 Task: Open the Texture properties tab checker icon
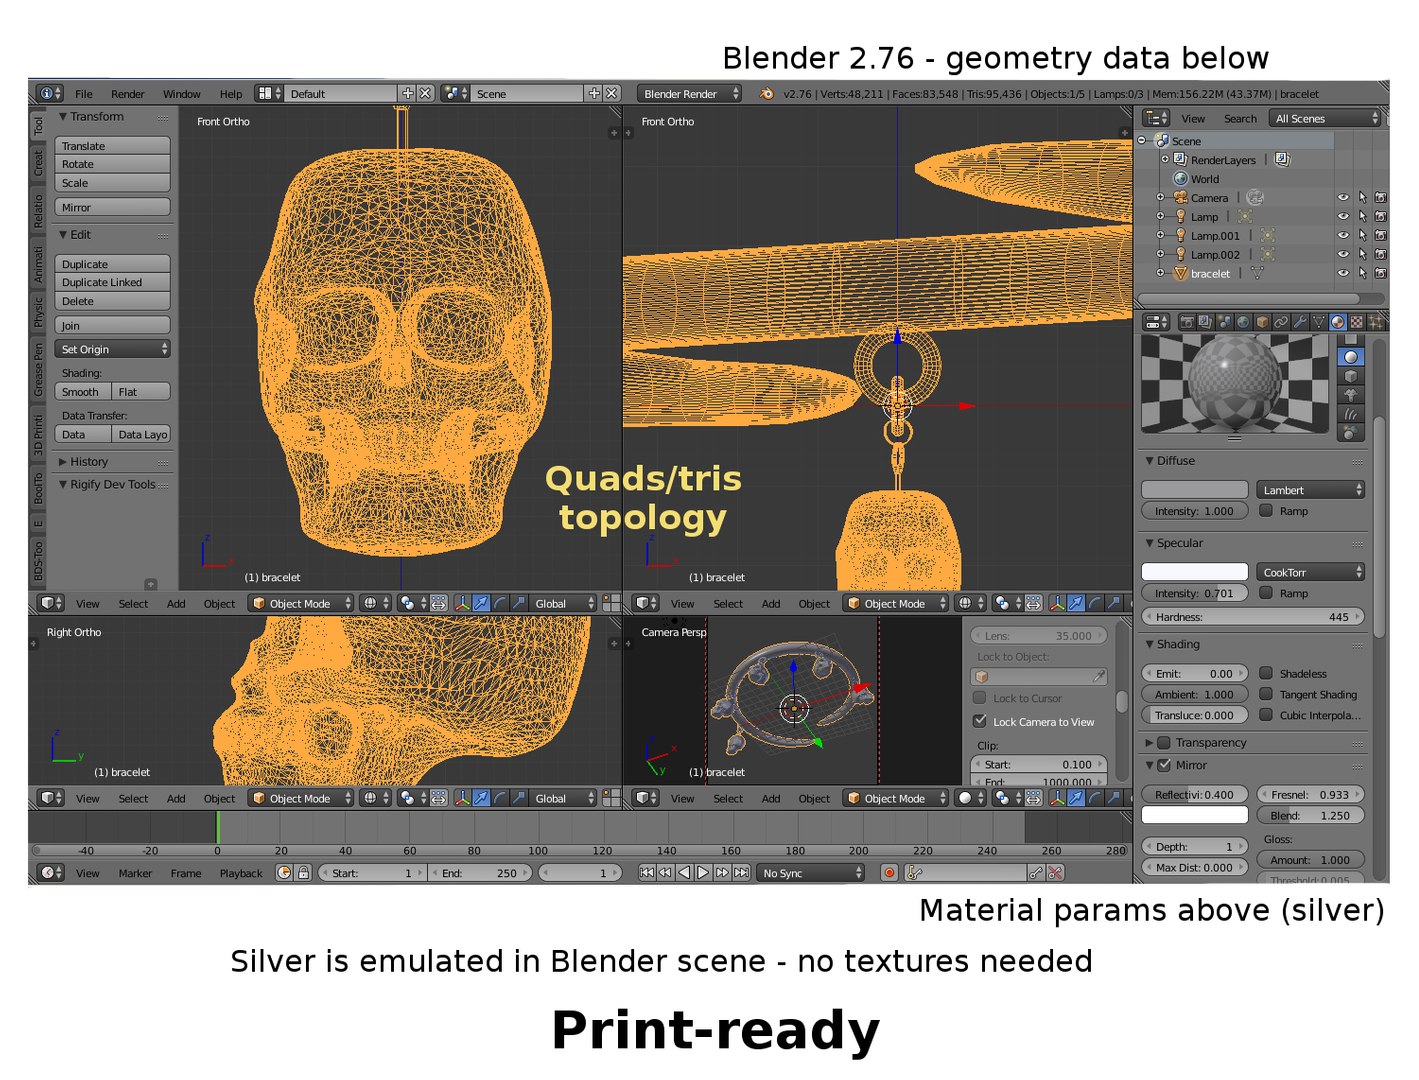coord(1357,322)
